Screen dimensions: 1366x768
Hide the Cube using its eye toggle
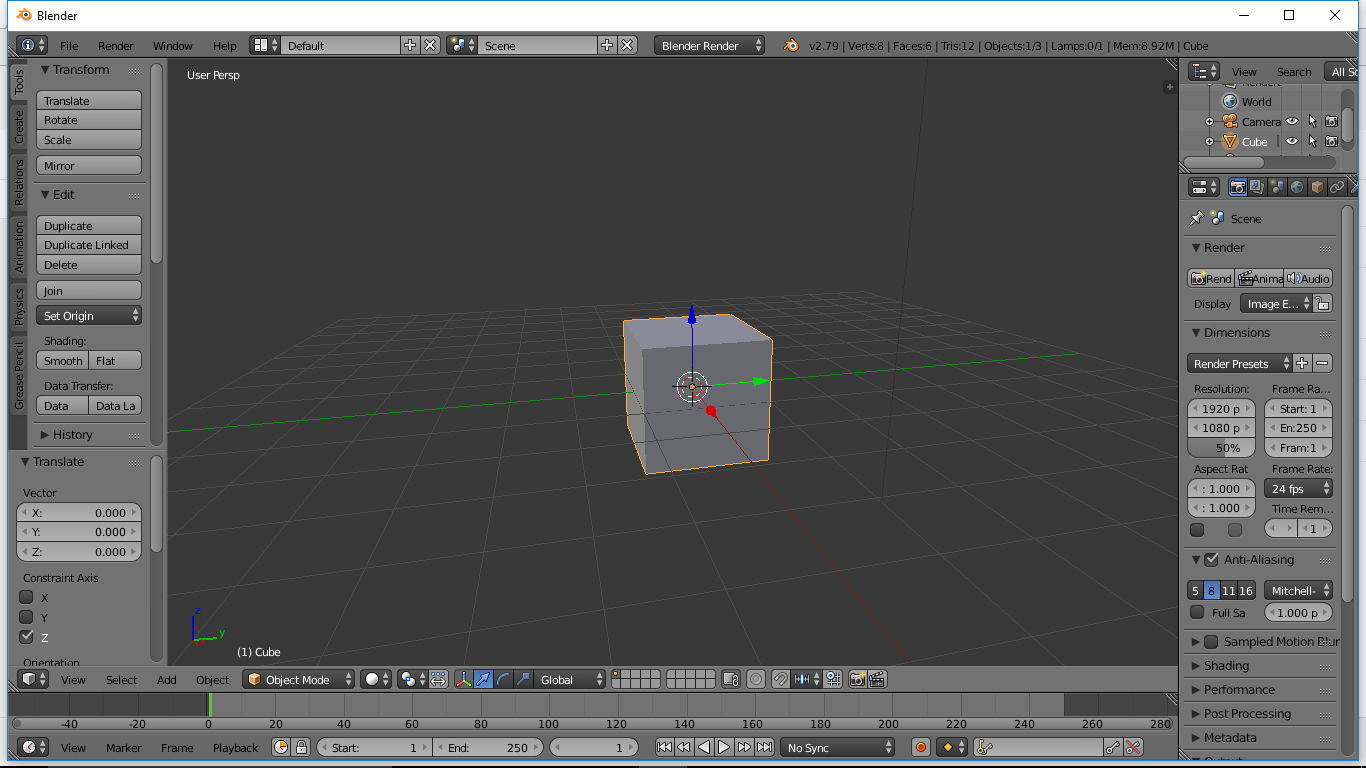click(x=1291, y=141)
